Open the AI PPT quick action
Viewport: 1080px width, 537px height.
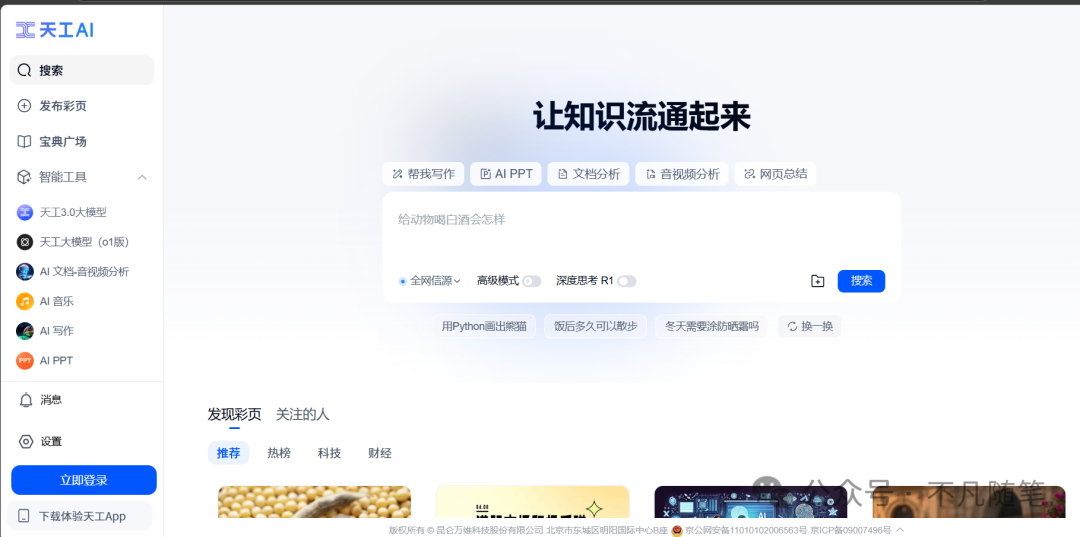(x=506, y=174)
